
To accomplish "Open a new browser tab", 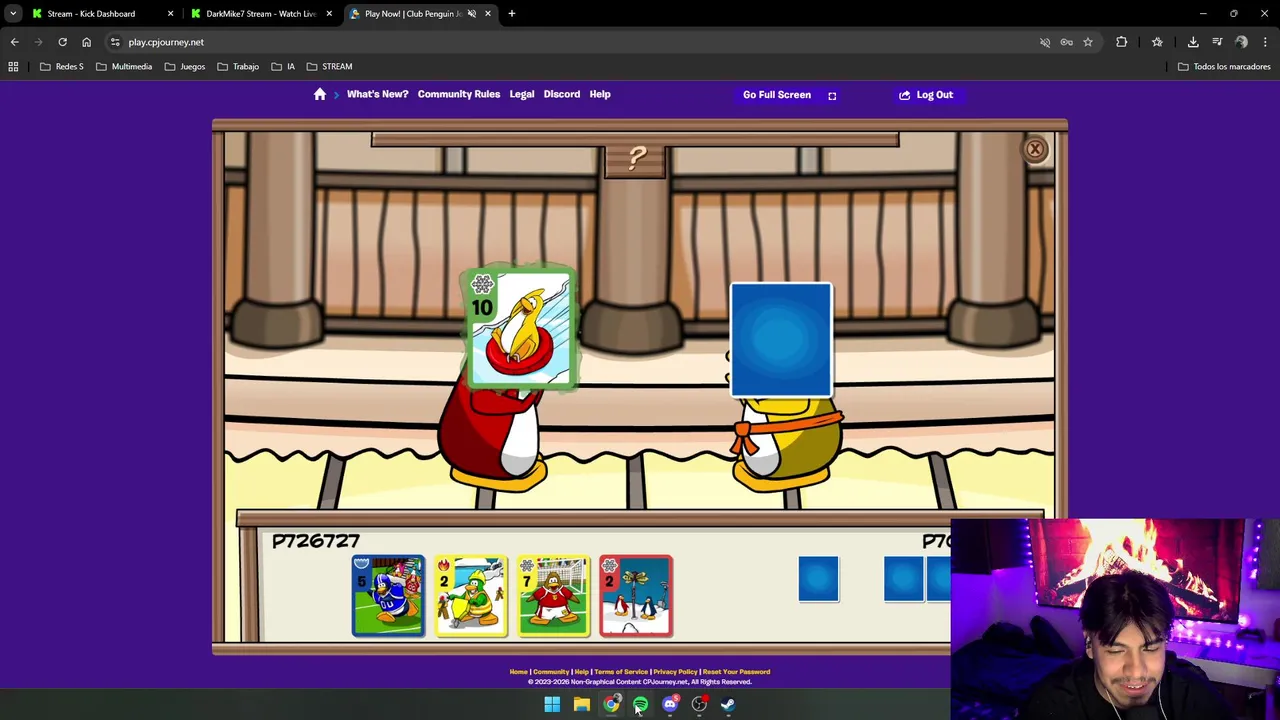I will pos(511,14).
